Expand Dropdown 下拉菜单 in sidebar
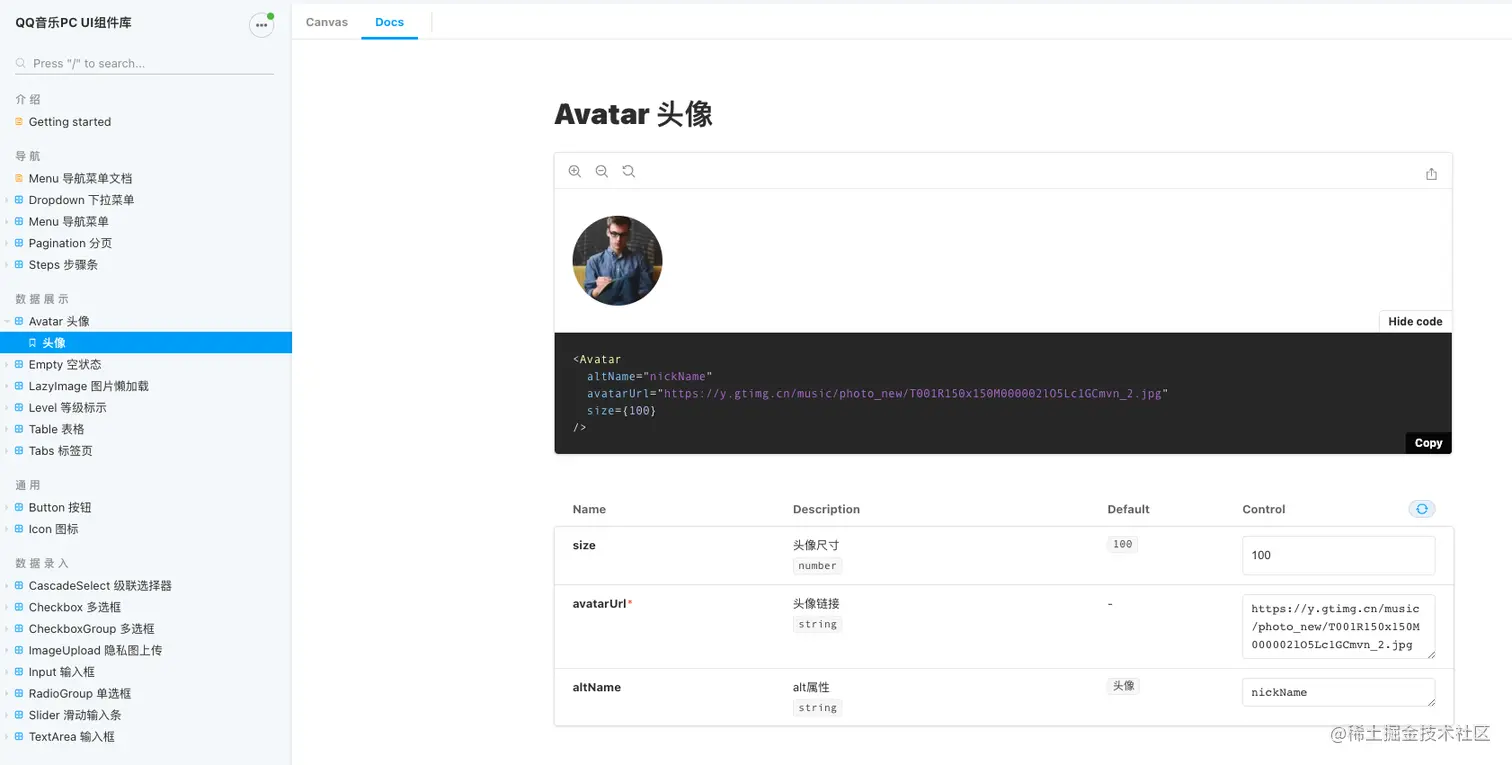Viewport: 1512px width, 765px height. pos(82,200)
